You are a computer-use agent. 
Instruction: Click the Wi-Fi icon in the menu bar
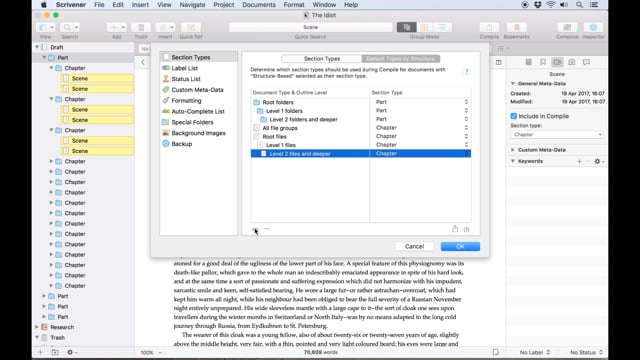pyautogui.click(x=551, y=5)
